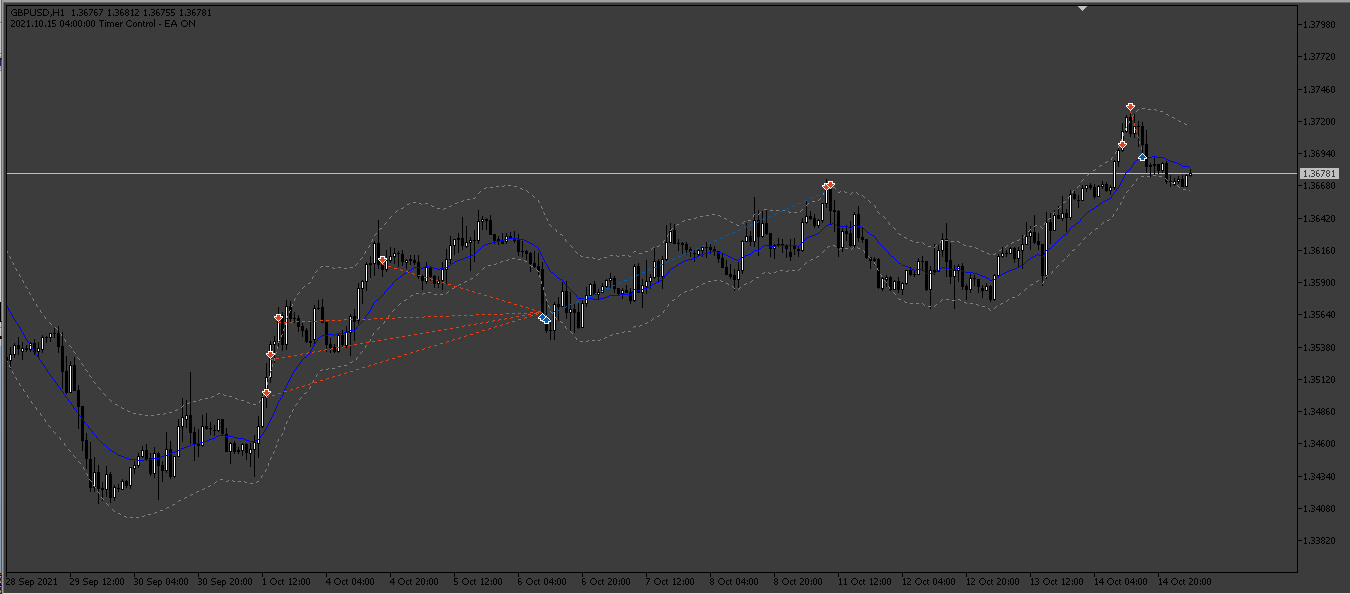Image resolution: width=1350 pixels, height=594 pixels.
Task: Click the '8 Oct 20:00' time axis label
Action: (799, 581)
